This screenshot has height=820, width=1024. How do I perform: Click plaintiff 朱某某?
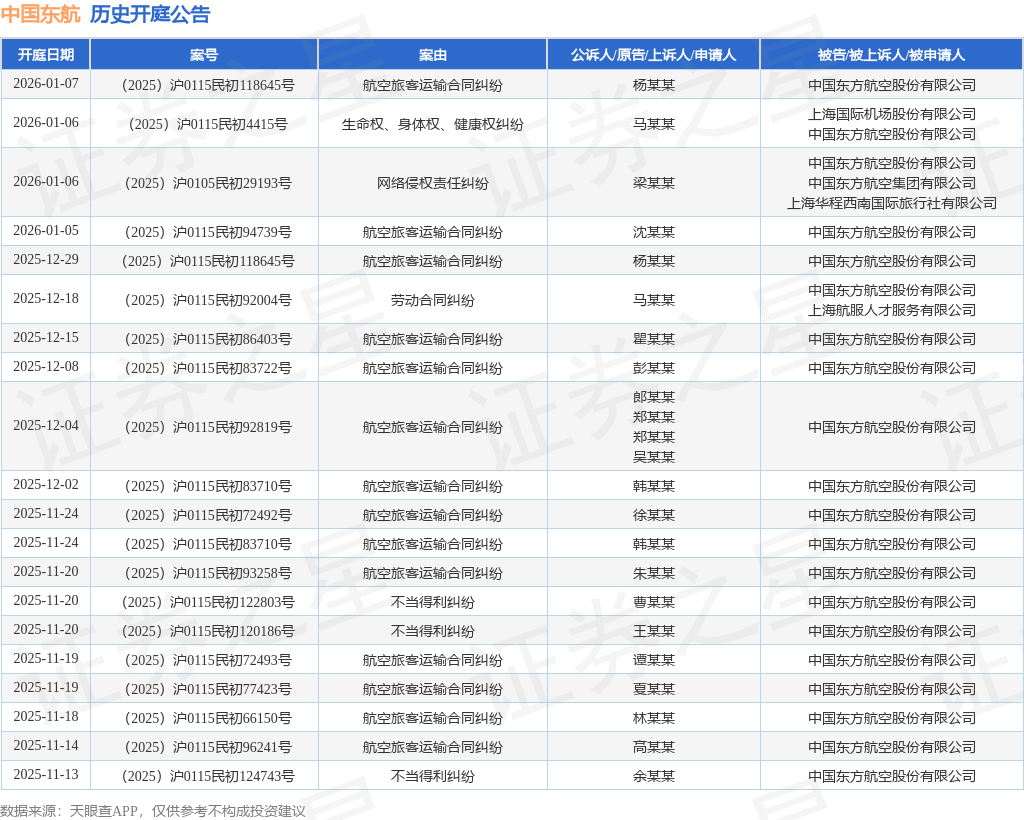654,573
